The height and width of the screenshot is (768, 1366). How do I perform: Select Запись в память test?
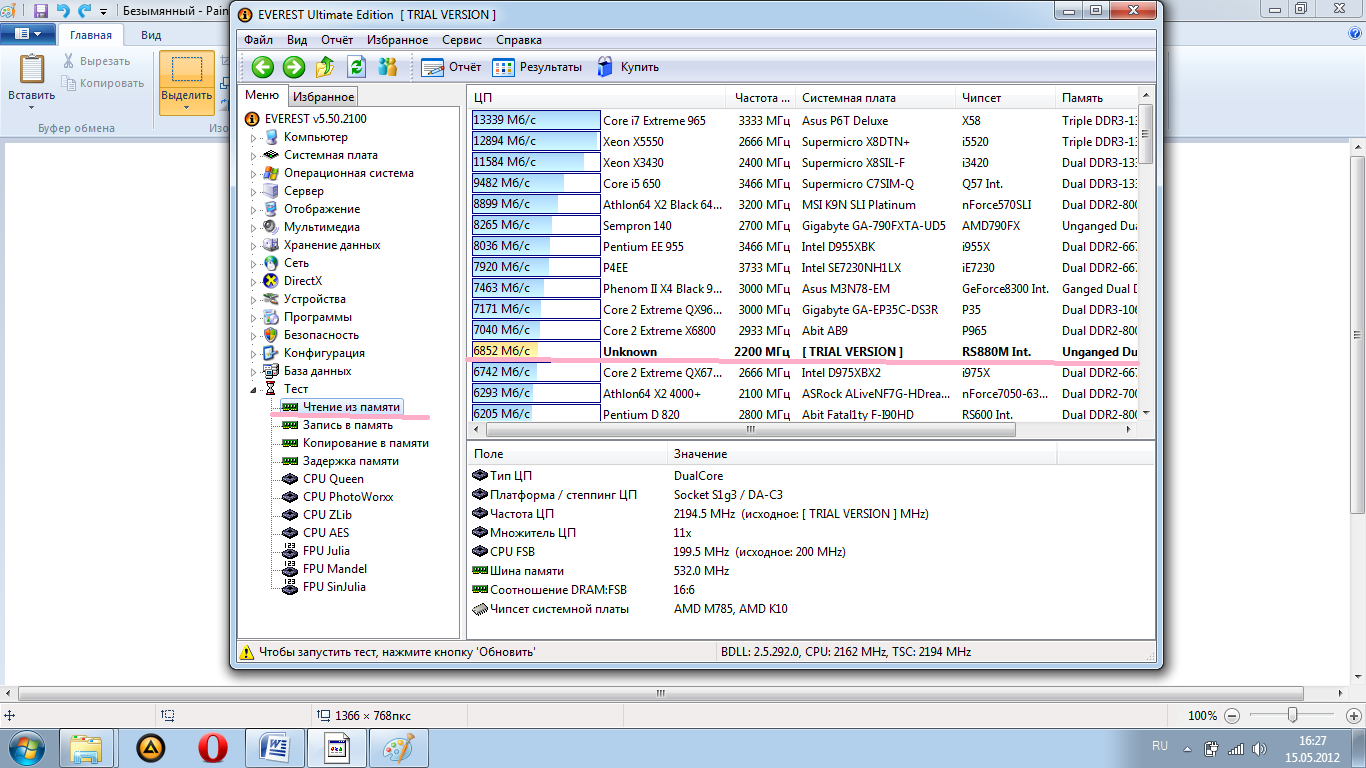coord(348,425)
